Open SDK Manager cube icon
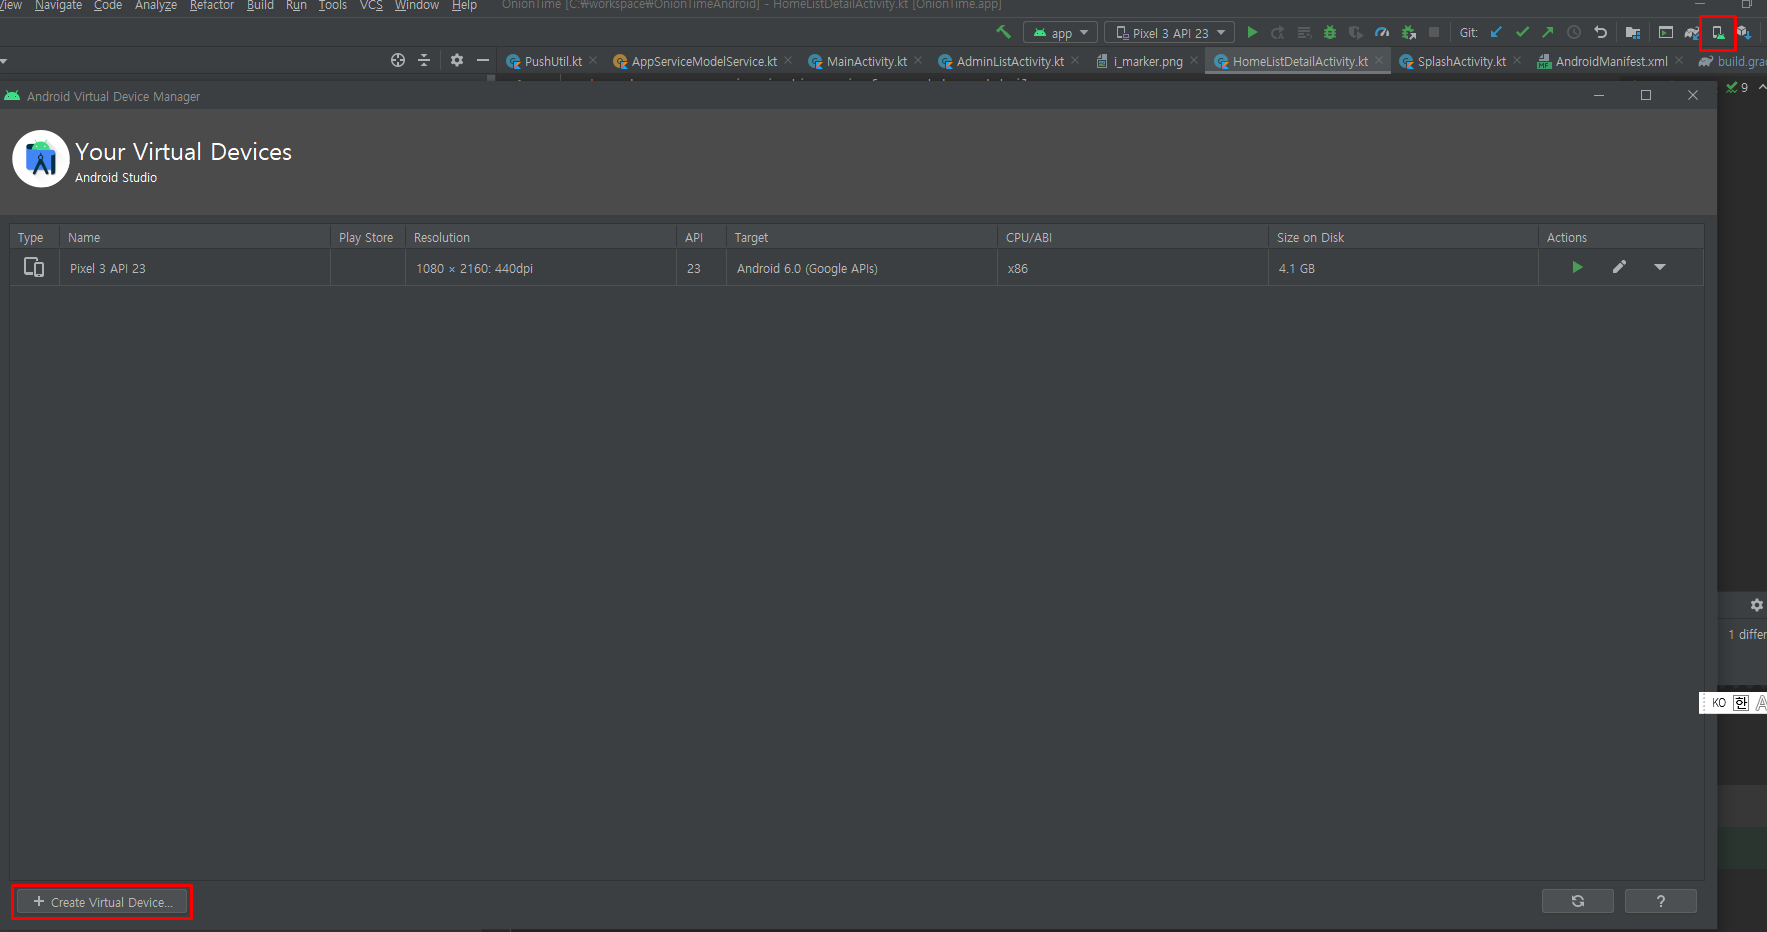The width and height of the screenshot is (1767, 932). tap(1744, 32)
